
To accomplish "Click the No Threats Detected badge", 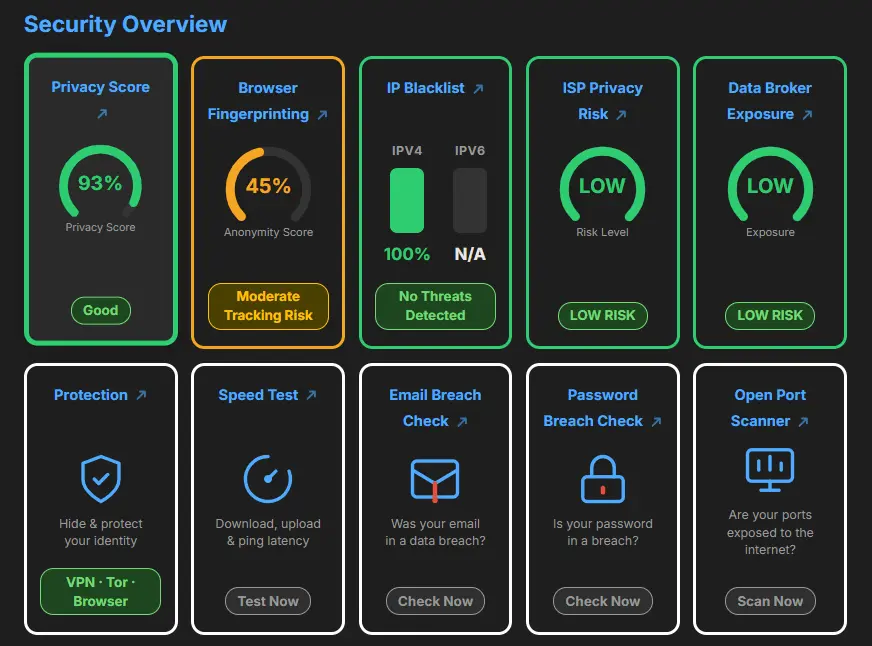I will click(435, 306).
